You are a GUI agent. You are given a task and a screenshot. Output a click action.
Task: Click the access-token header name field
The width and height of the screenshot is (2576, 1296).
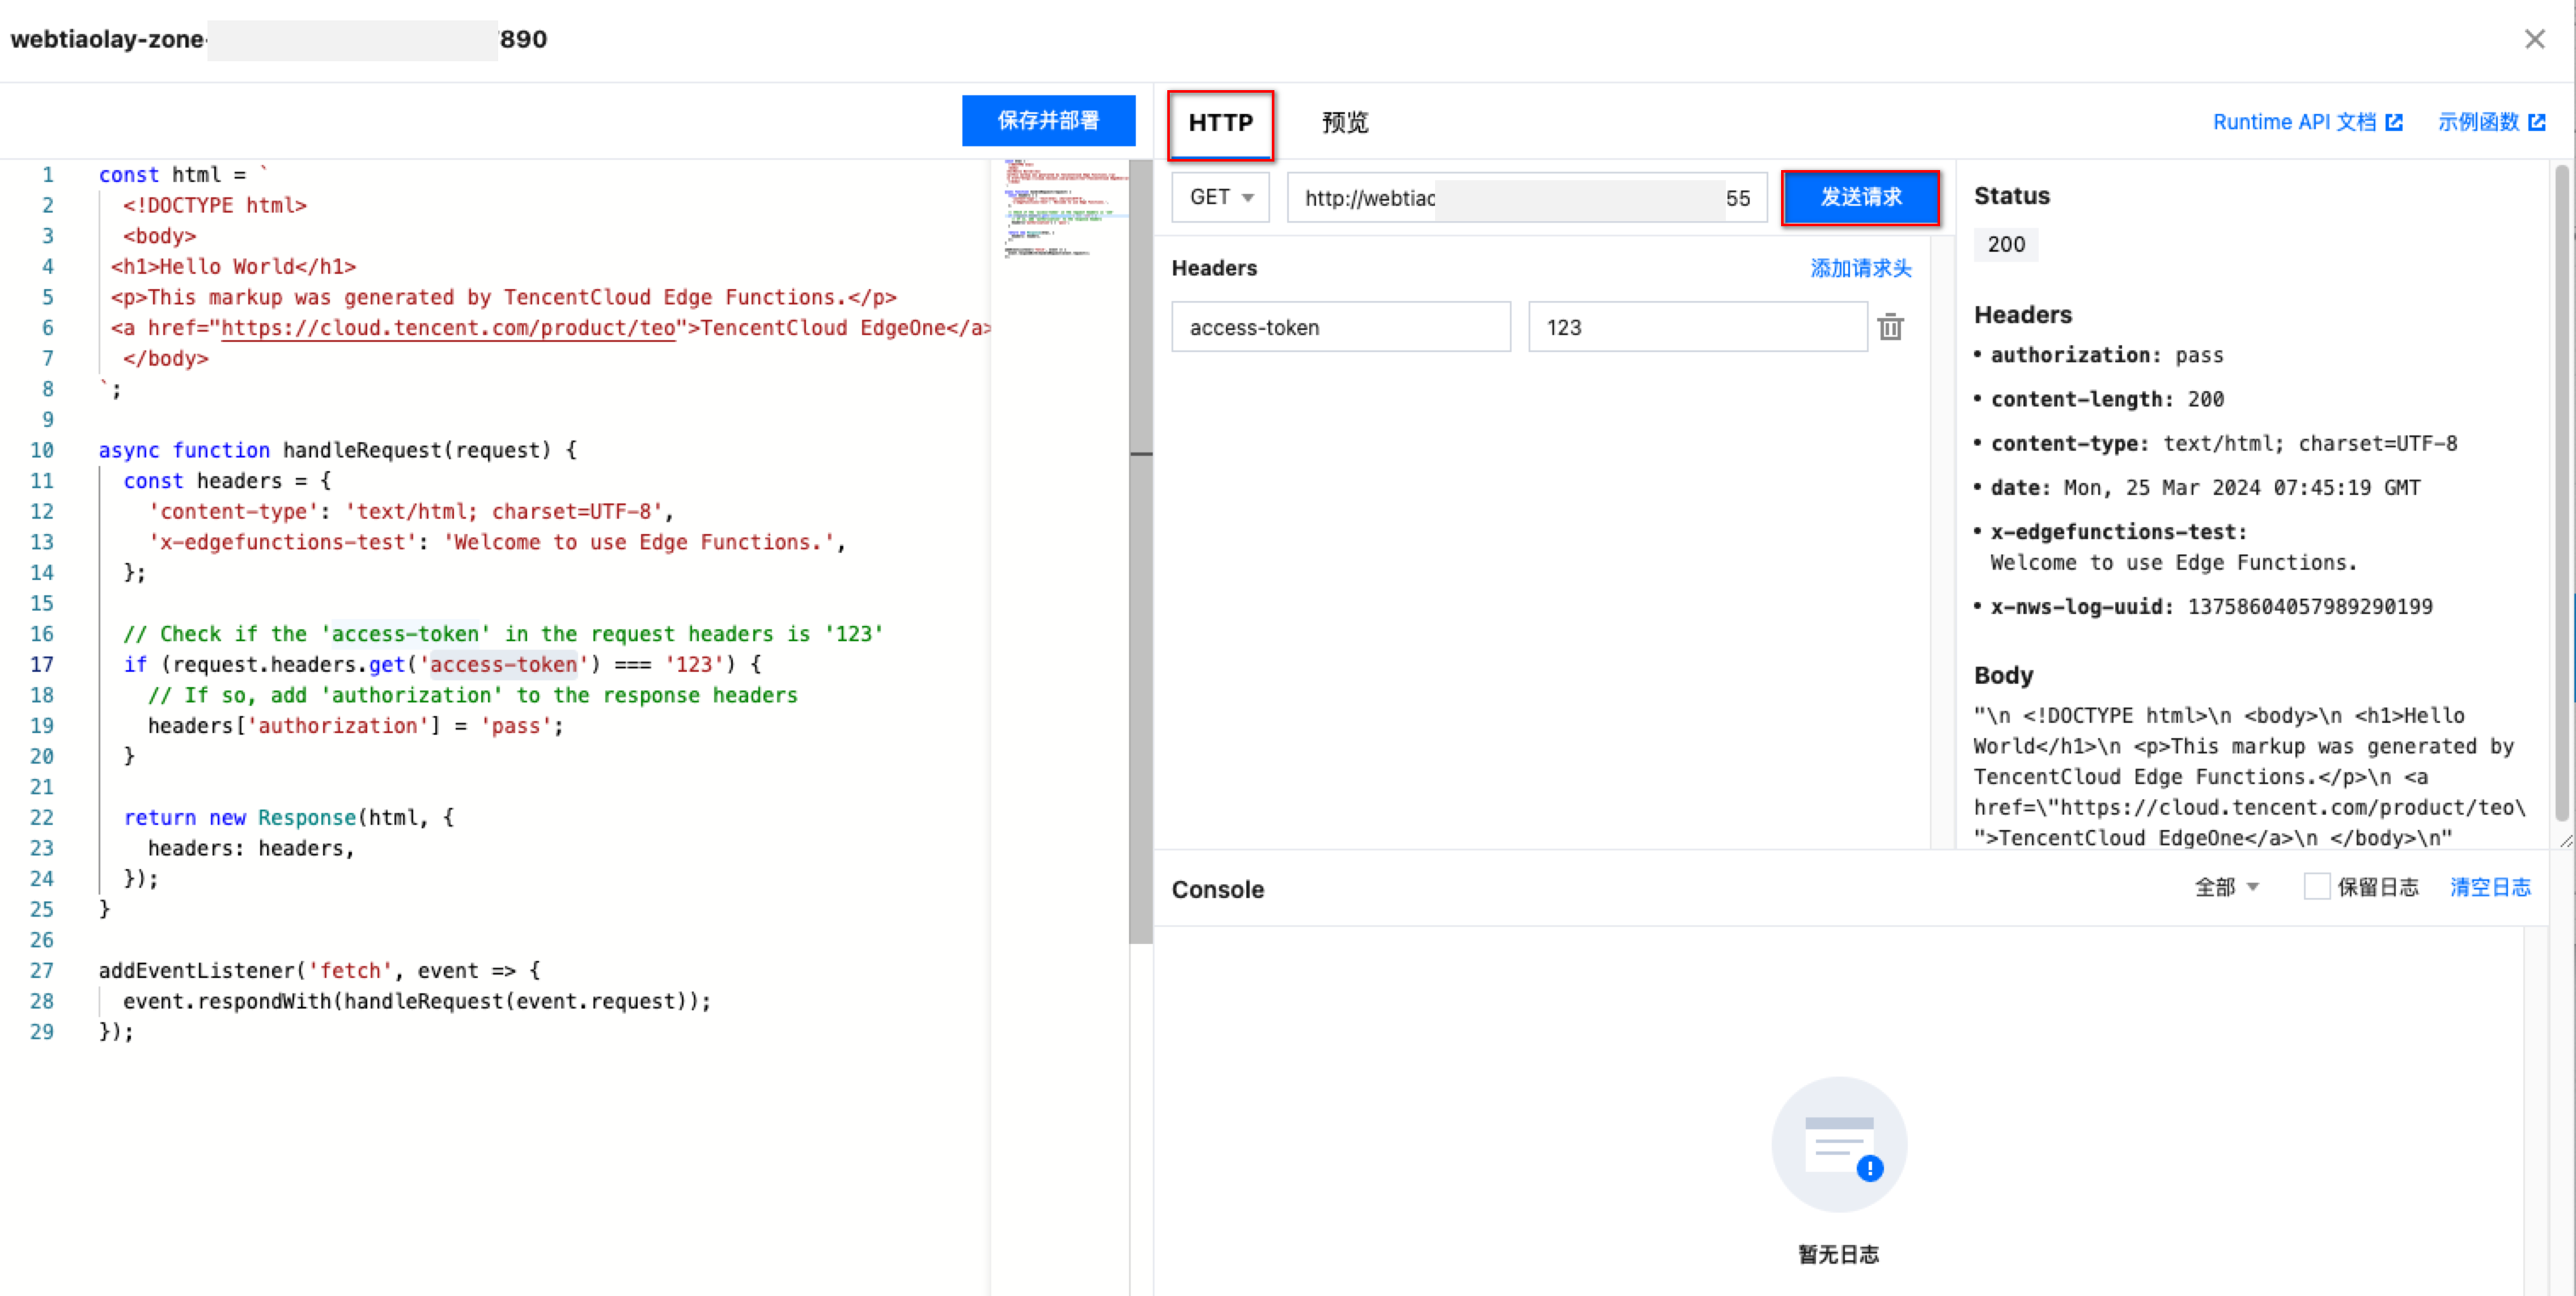point(1340,327)
